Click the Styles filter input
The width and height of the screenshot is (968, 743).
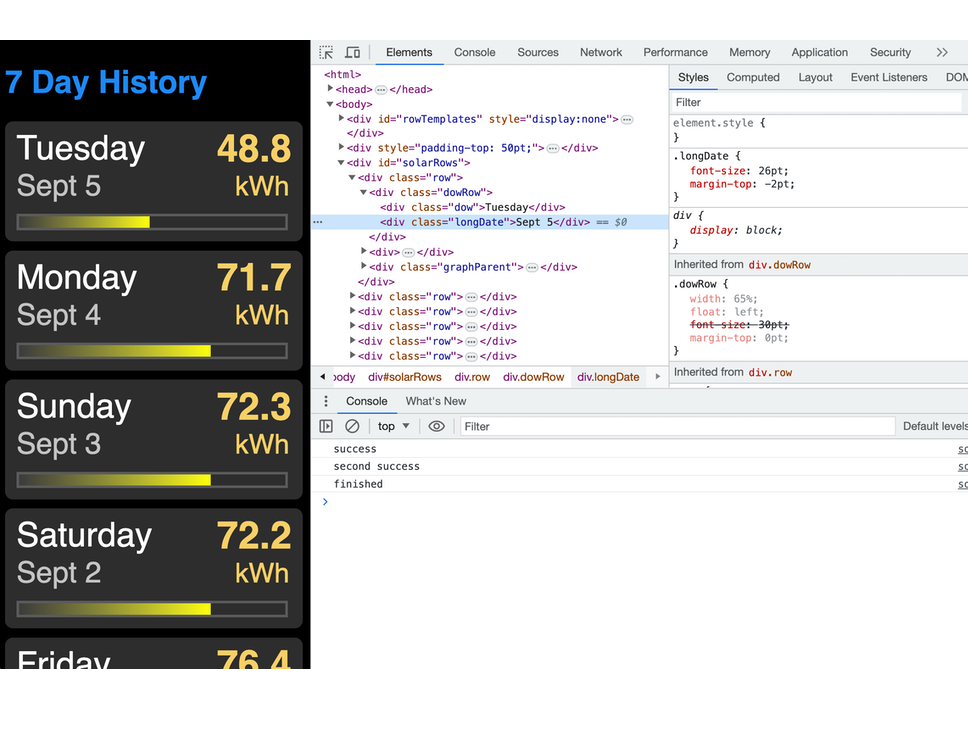pos(816,102)
